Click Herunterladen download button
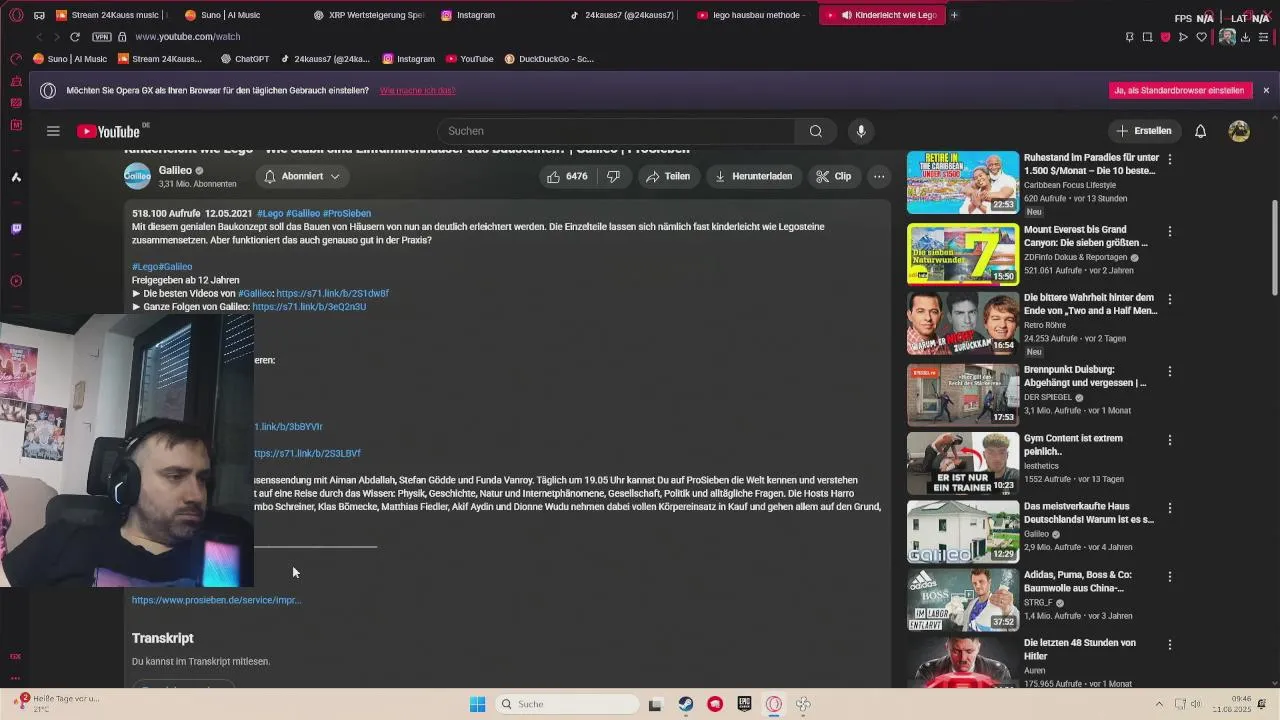The width and height of the screenshot is (1280, 720). tap(754, 176)
